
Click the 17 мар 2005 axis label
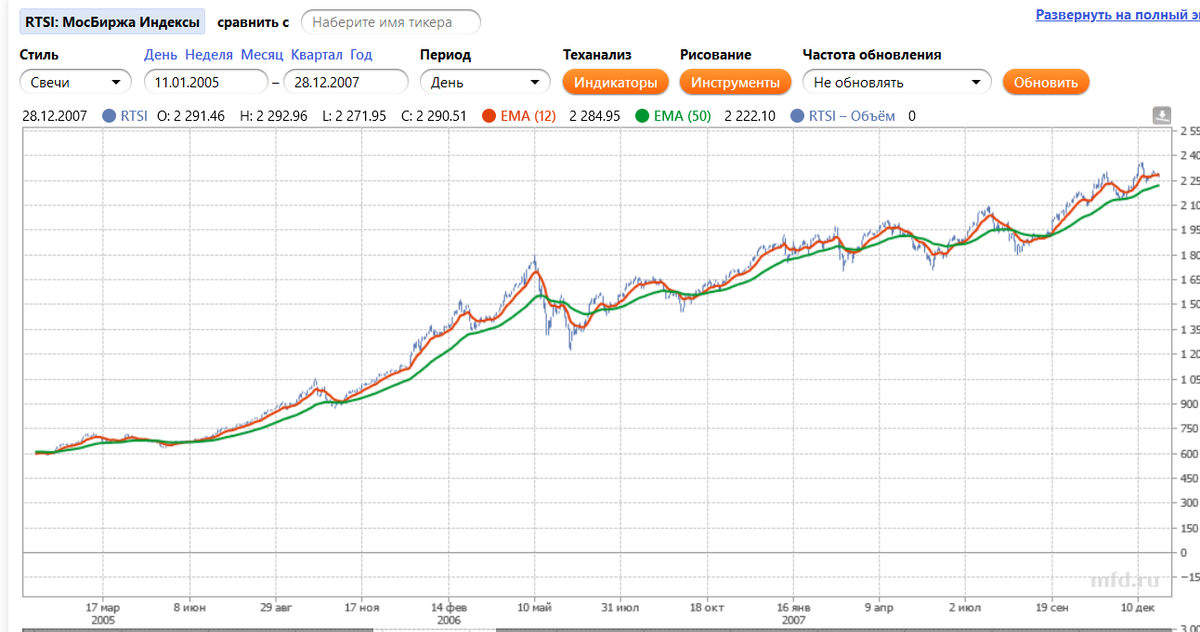pos(103,613)
